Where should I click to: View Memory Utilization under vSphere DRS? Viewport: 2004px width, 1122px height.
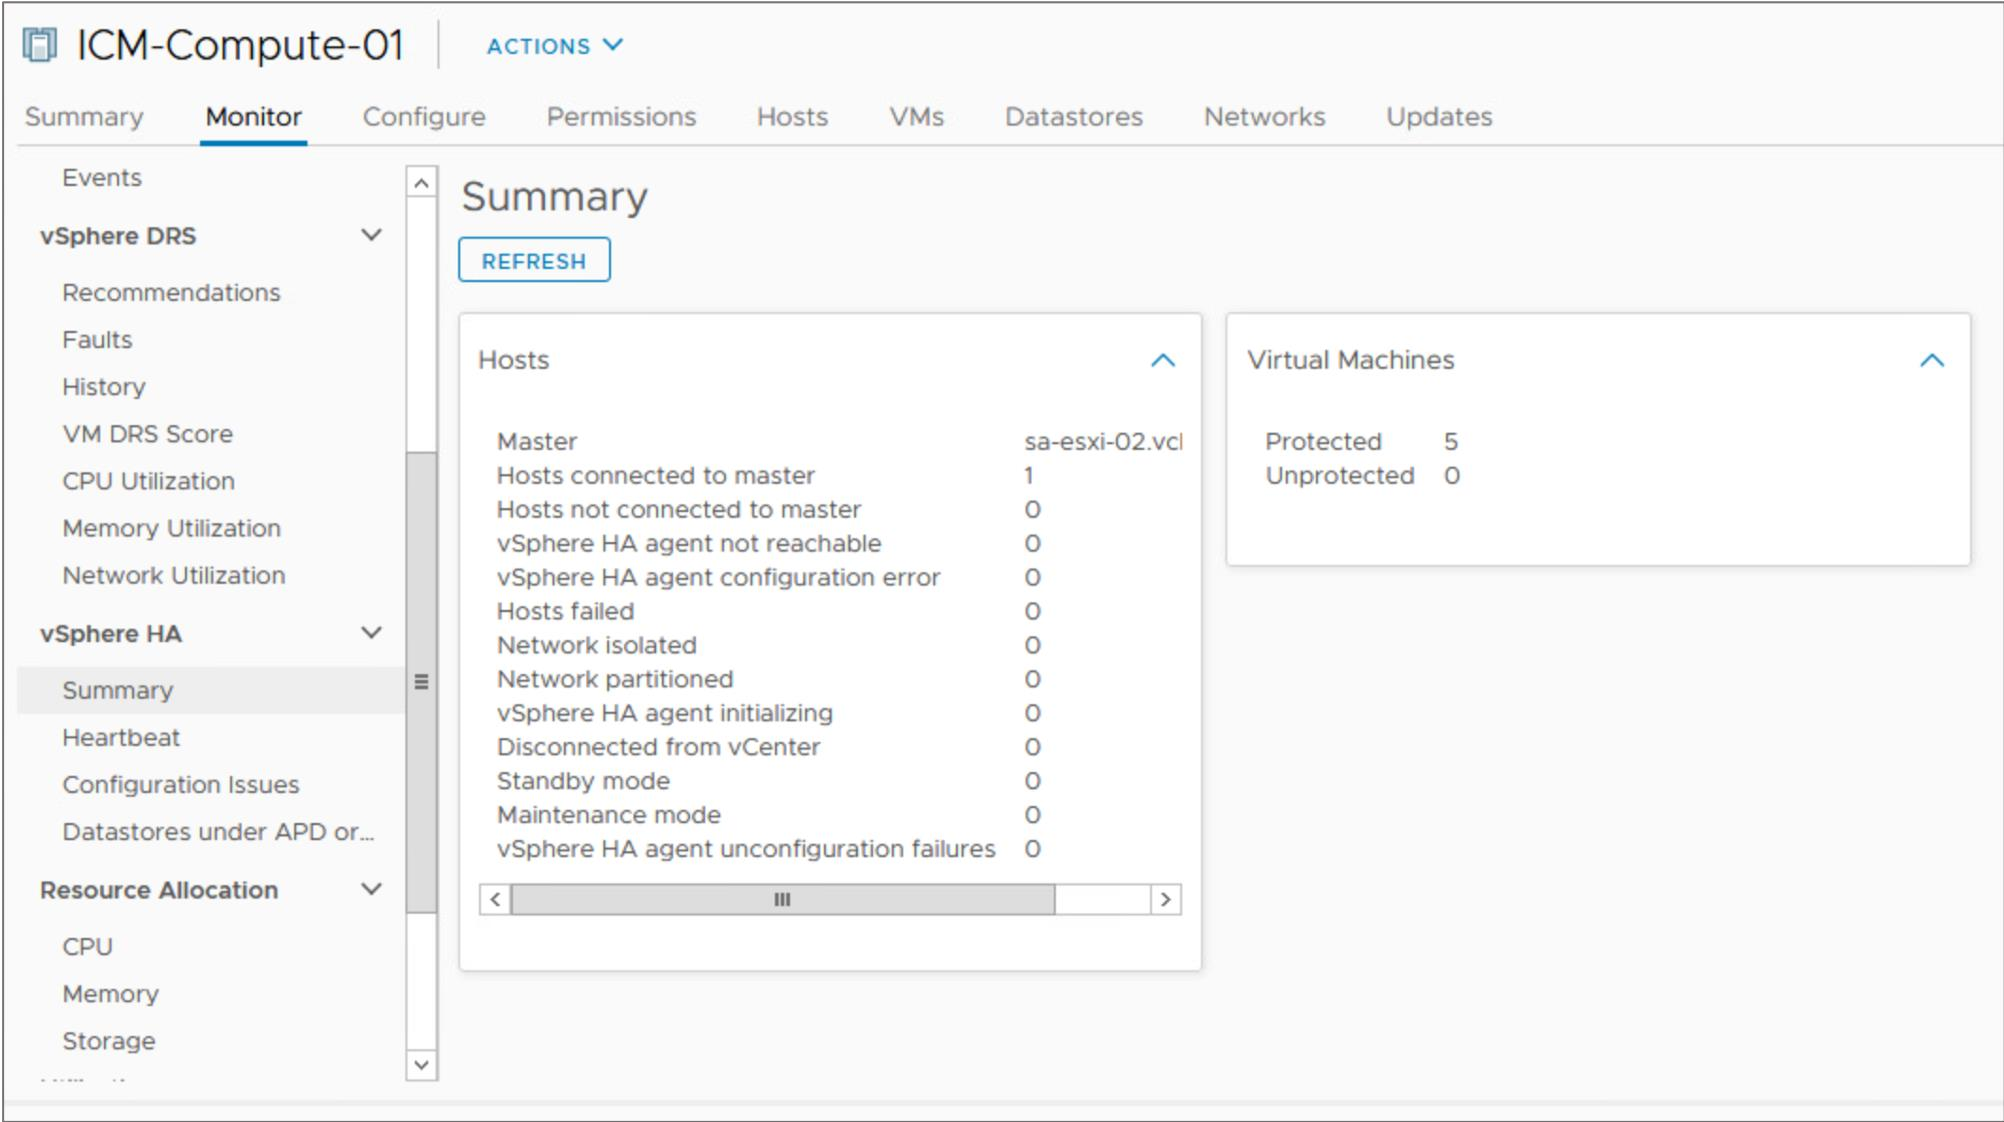click(x=171, y=528)
